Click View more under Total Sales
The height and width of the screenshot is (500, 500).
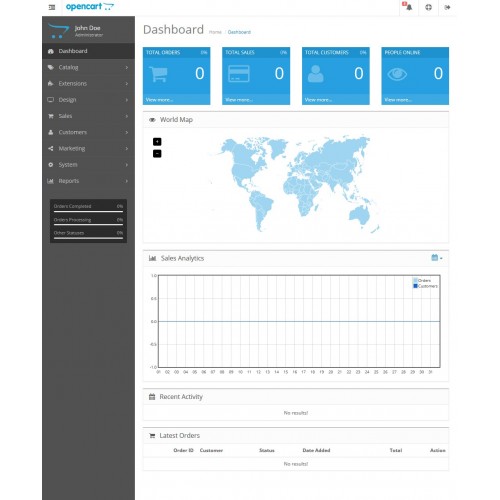239,100
